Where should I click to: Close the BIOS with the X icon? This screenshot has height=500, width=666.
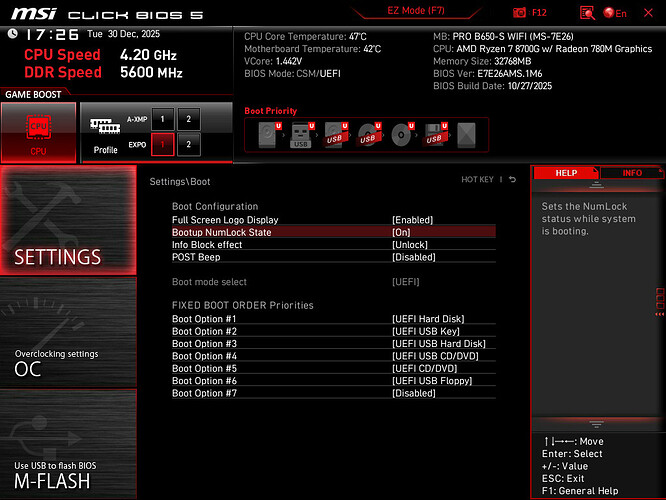[648, 13]
